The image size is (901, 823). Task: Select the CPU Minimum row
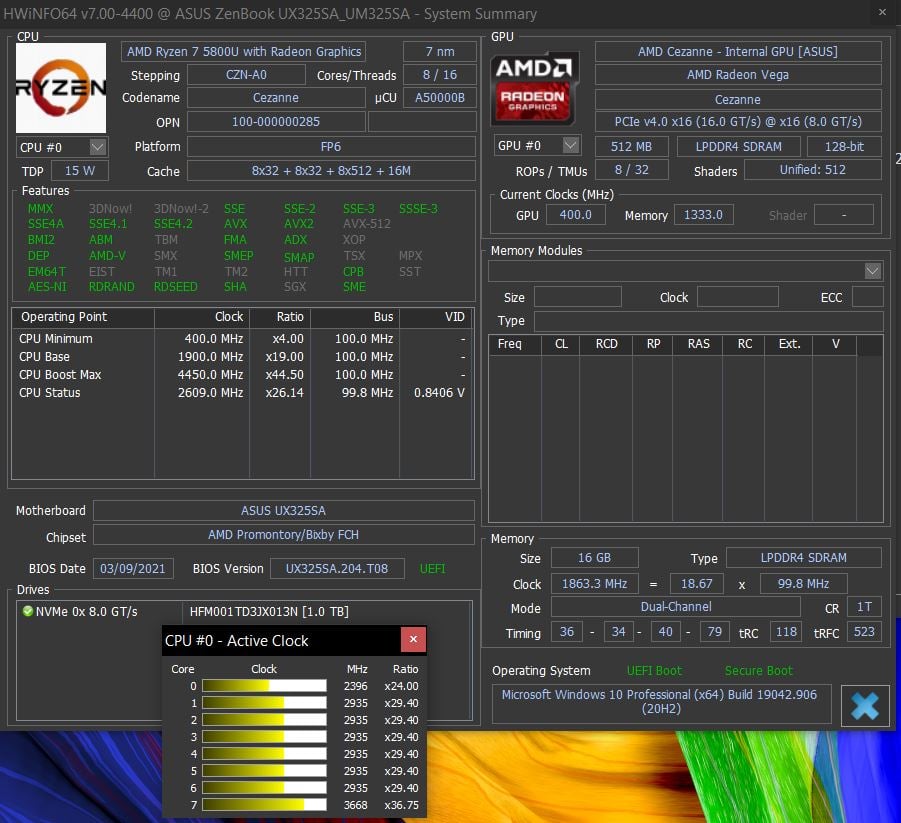tap(242, 339)
